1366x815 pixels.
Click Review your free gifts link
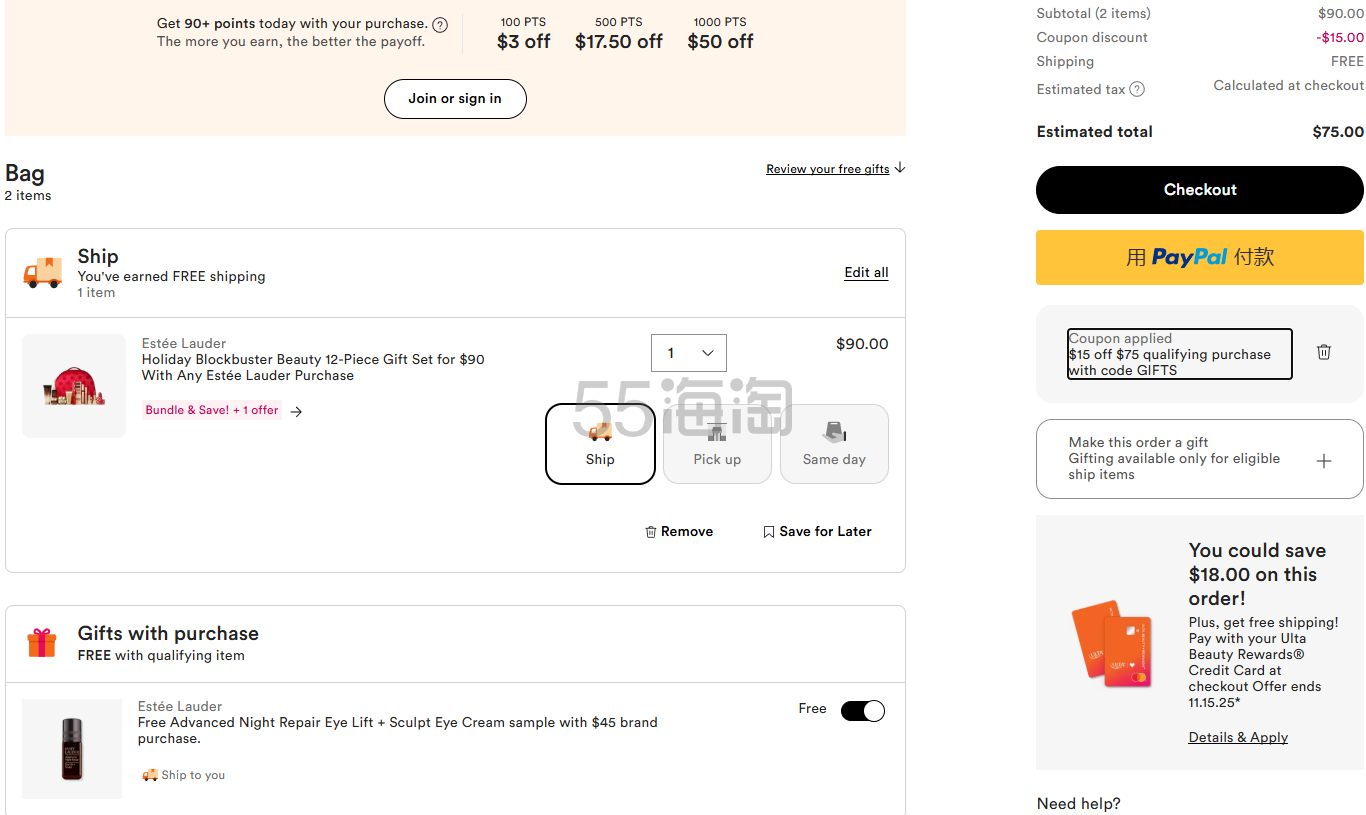pyautogui.click(x=827, y=169)
